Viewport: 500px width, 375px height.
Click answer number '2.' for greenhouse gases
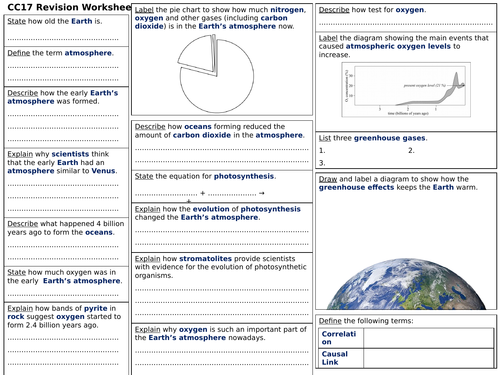coord(411,151)
